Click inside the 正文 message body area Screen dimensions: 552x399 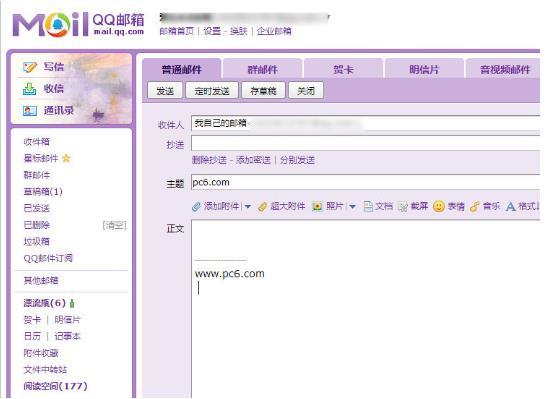pos(365,308)
